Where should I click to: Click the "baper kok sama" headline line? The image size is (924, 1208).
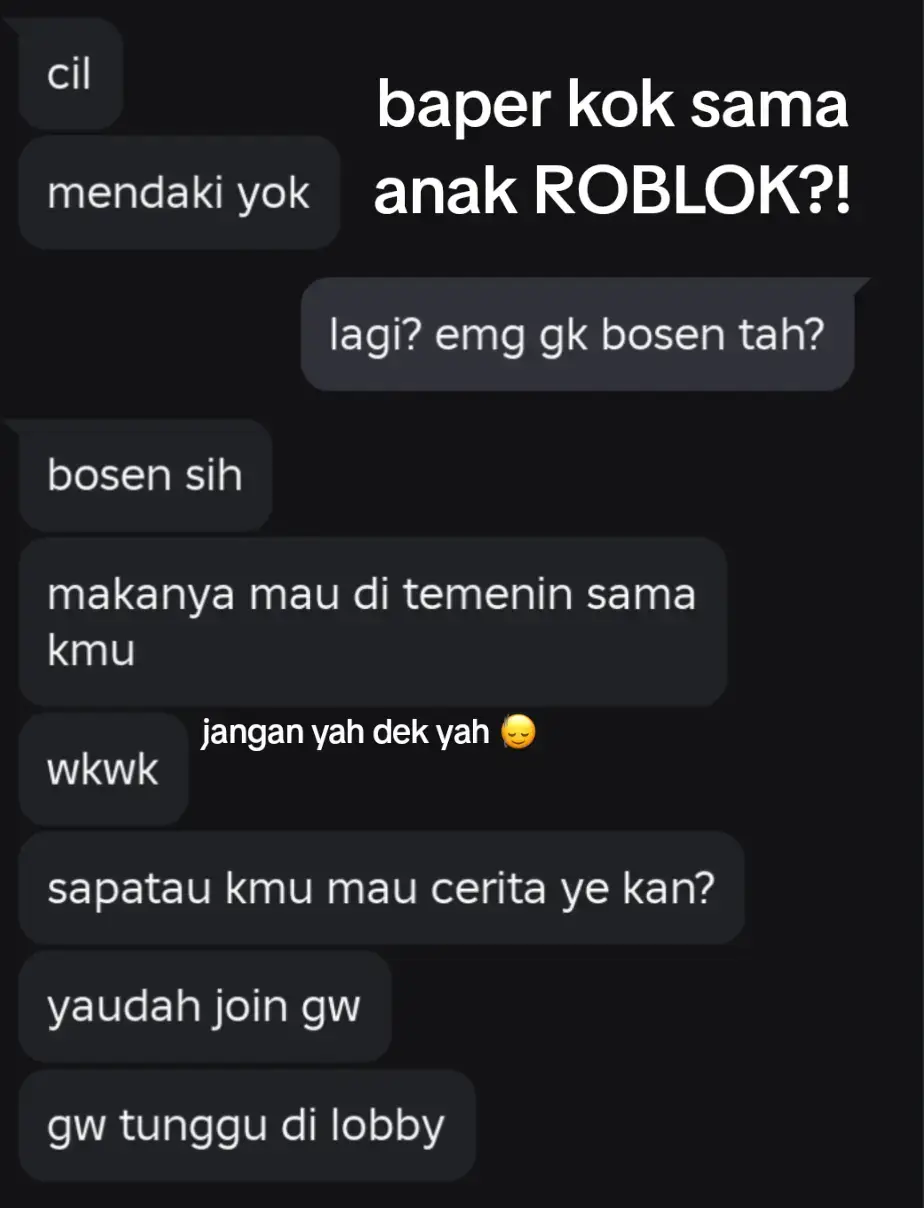point(612,107)
